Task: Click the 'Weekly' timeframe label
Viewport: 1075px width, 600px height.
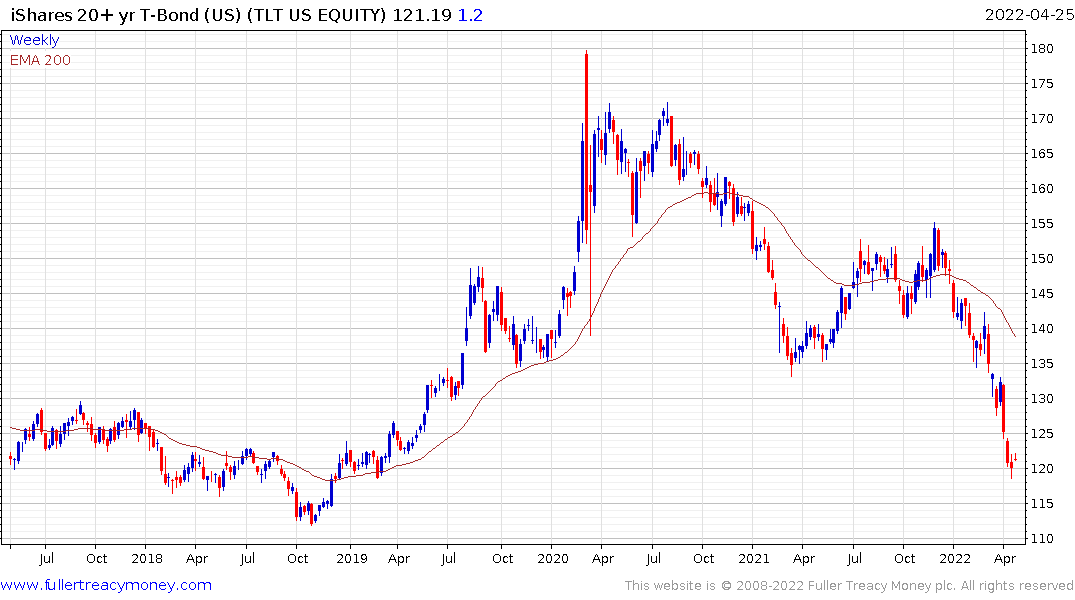Action: coord(34,40)
